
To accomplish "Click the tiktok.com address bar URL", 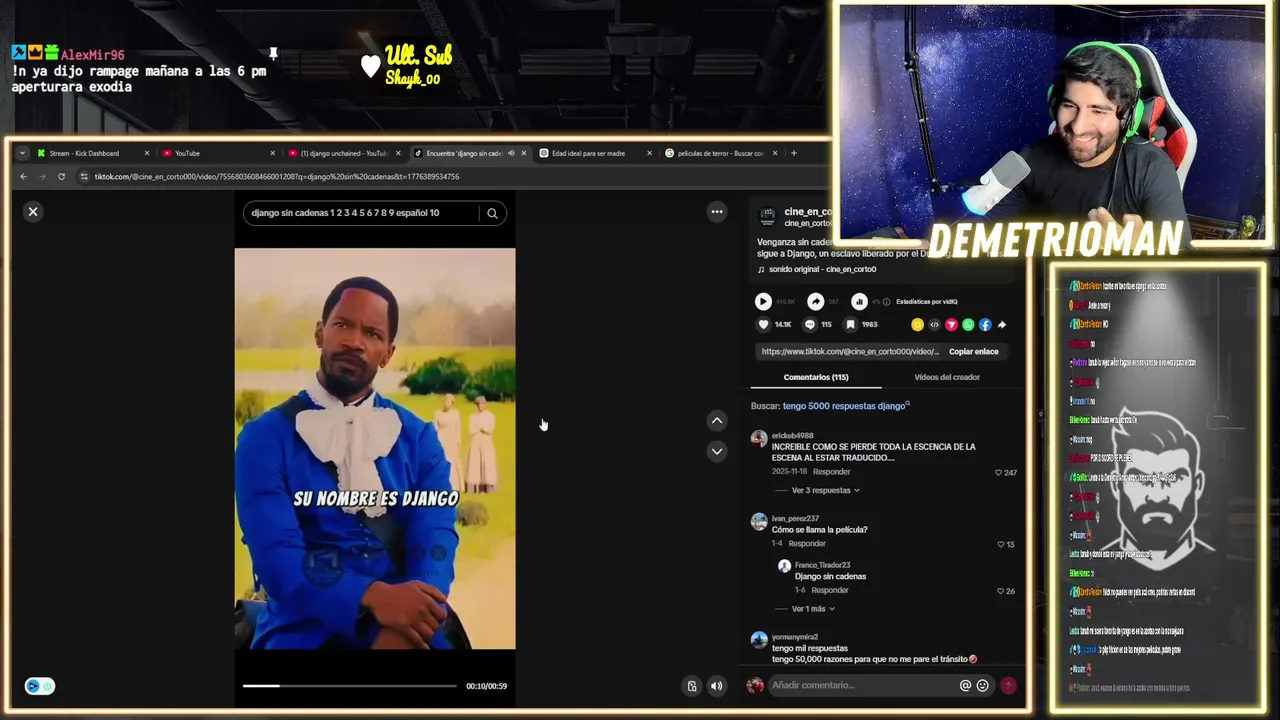I will tap(277, 177).
